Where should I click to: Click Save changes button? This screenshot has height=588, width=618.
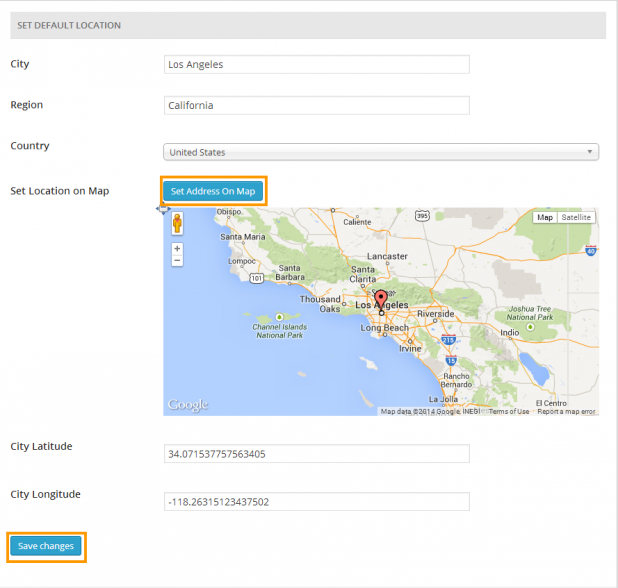(46, 546)
